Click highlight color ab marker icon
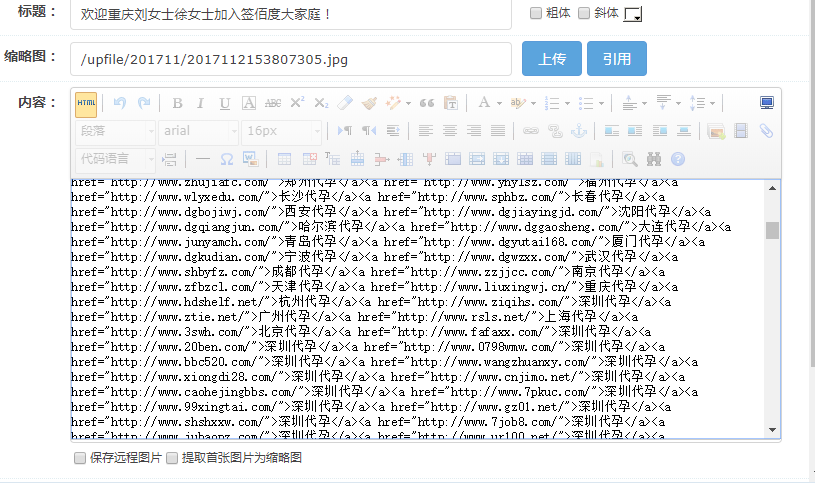 pos(517,103)
